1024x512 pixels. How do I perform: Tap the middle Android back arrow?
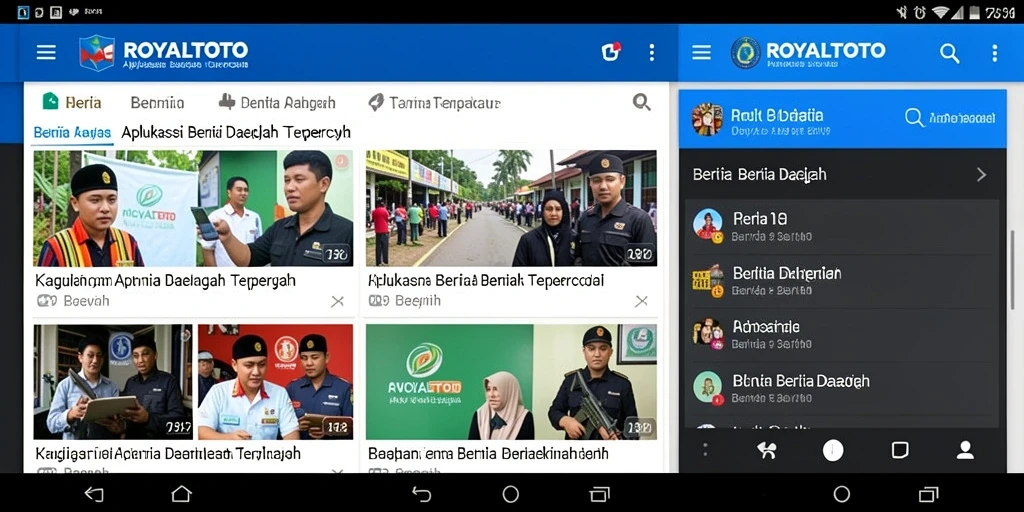pyautogui.click(x=422, y=494)
